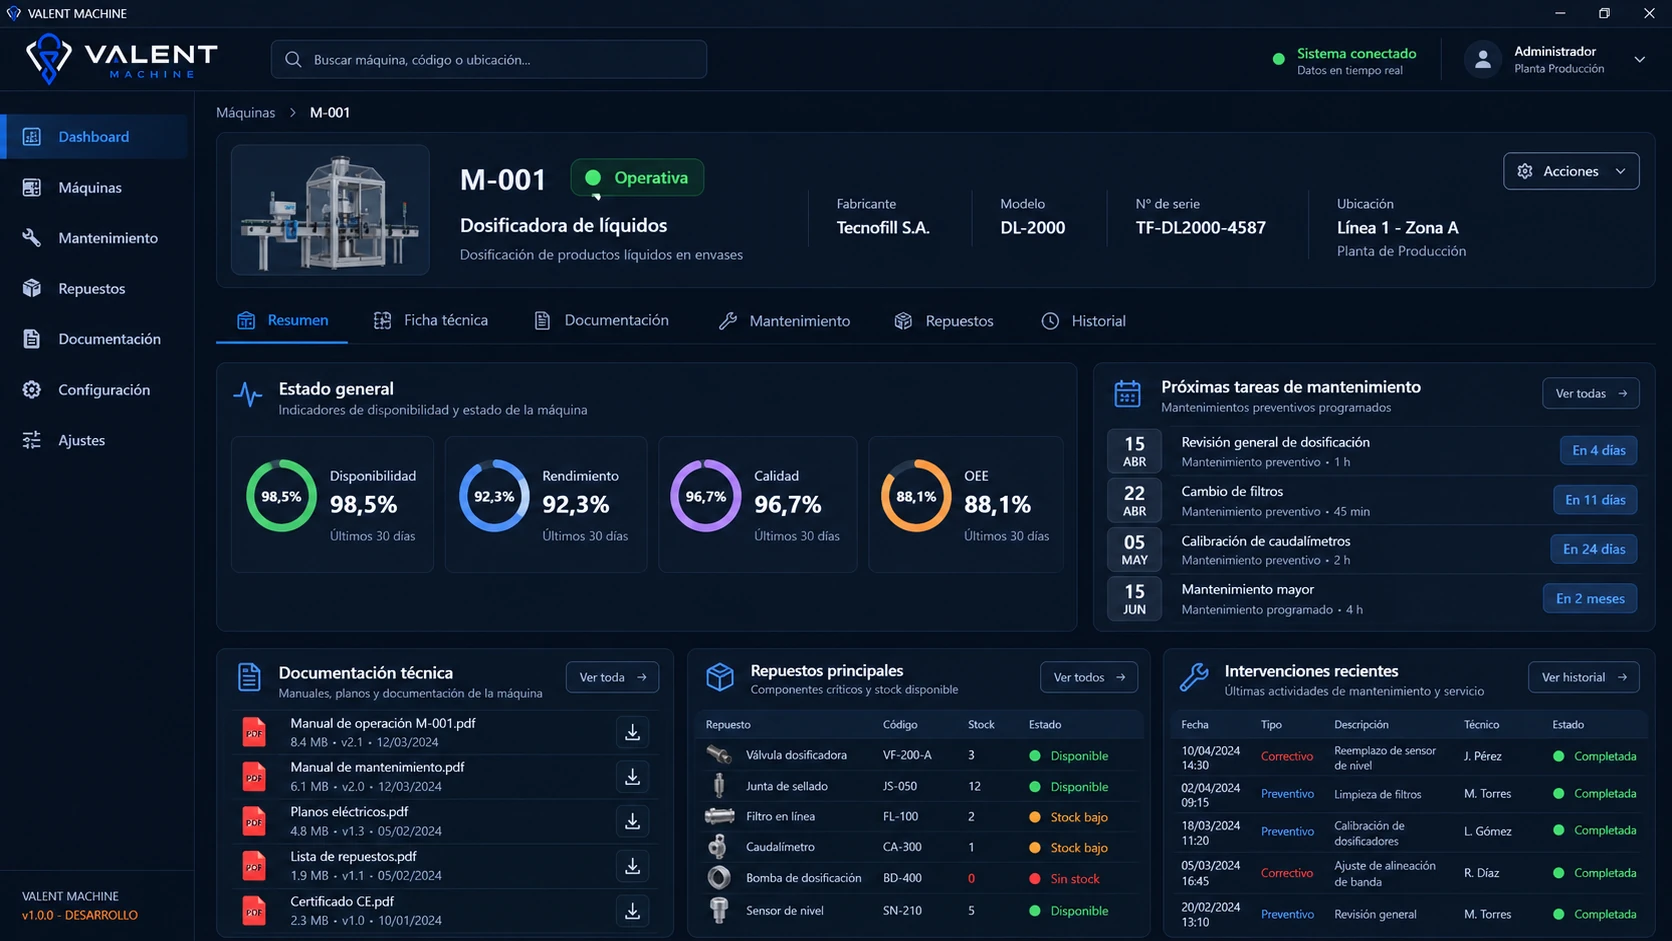
Task: Open the Acciones dropdown
Action: 1571,171
